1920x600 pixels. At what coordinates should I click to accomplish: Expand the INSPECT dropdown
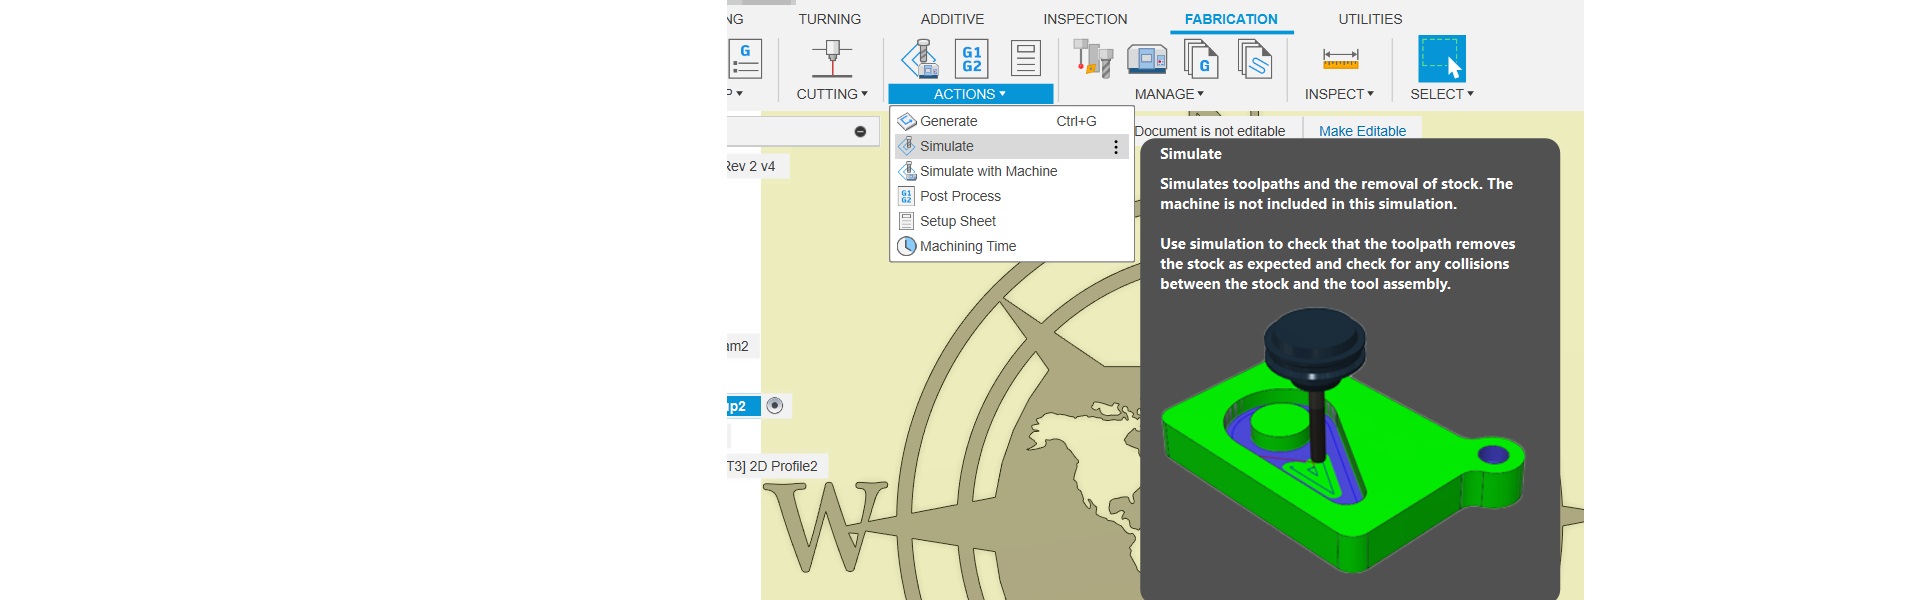point(1338,94)
